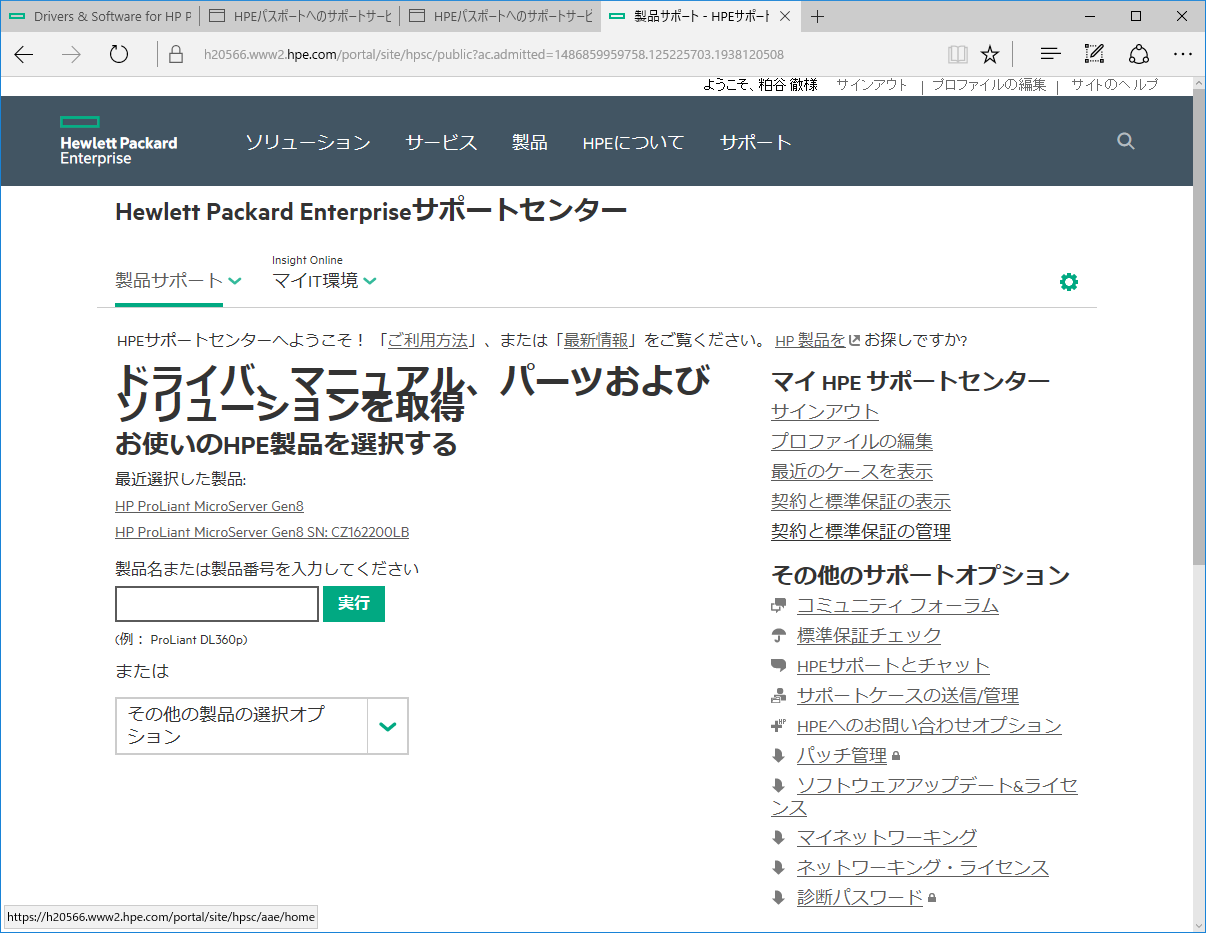Close the active 製品サポート tab

click(x=784, y=17)
